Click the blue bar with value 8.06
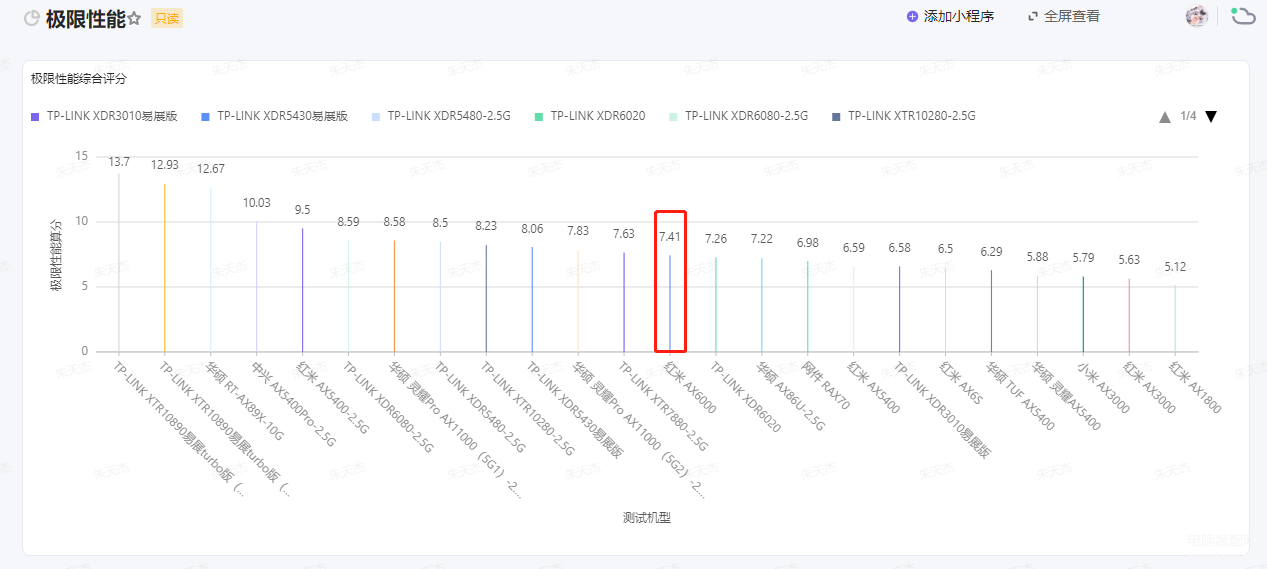The height and width of the screenshot is (569, 1267). tap(532, 299)
